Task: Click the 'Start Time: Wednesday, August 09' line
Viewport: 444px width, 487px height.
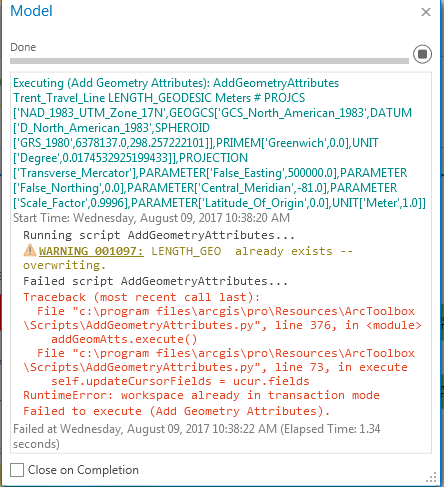Action: pyautogui.click(x=151, y=218)
